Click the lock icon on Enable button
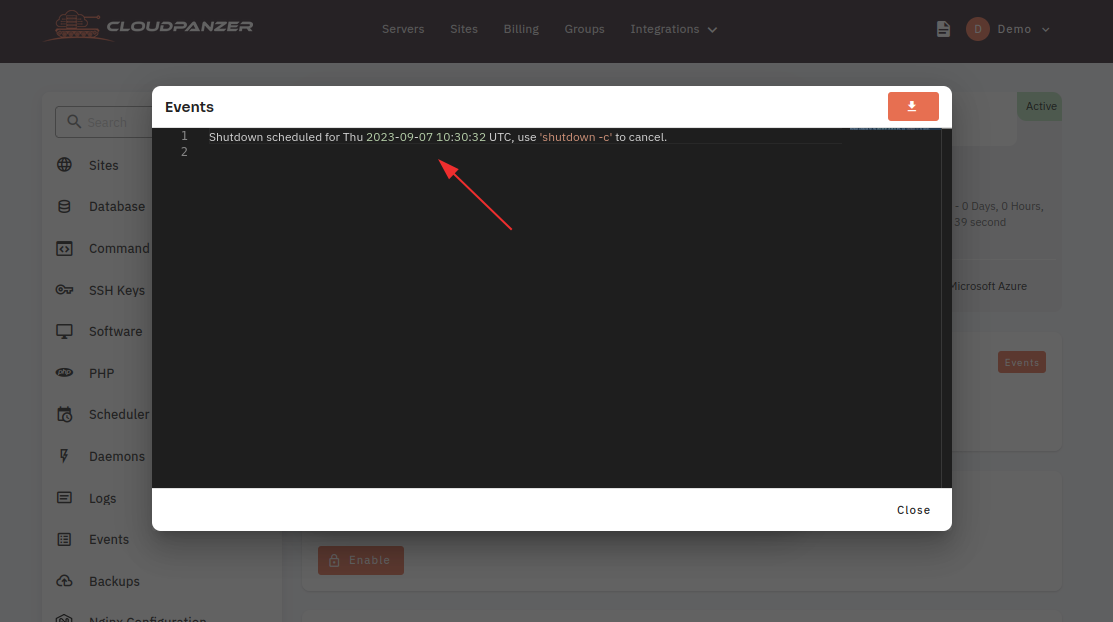 pyautogui.click(x=334, y=560)
